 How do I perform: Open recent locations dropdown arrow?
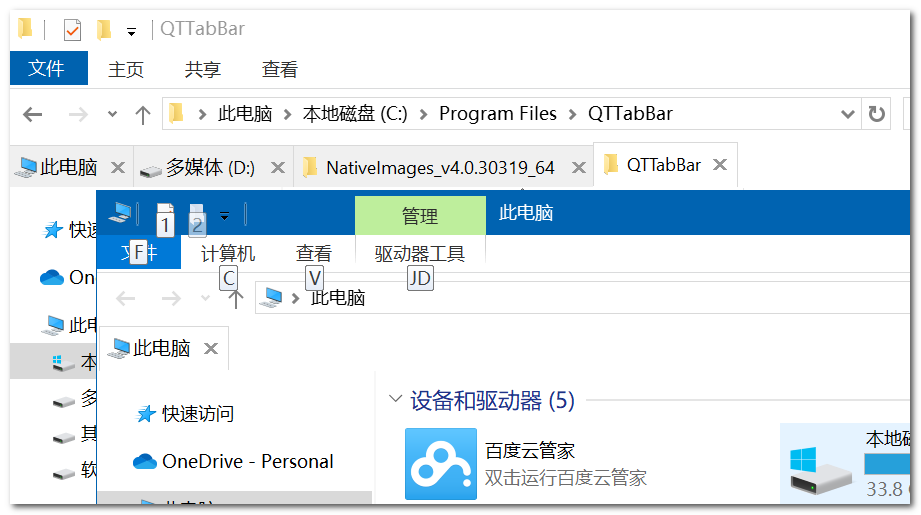click(x=112, y=114)
